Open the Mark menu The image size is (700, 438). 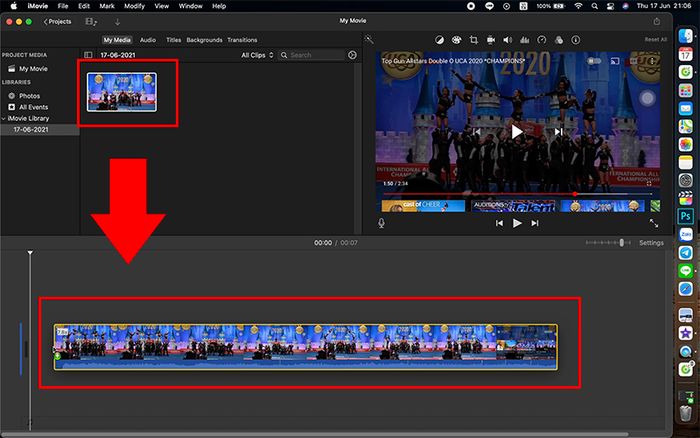[107, 6]
